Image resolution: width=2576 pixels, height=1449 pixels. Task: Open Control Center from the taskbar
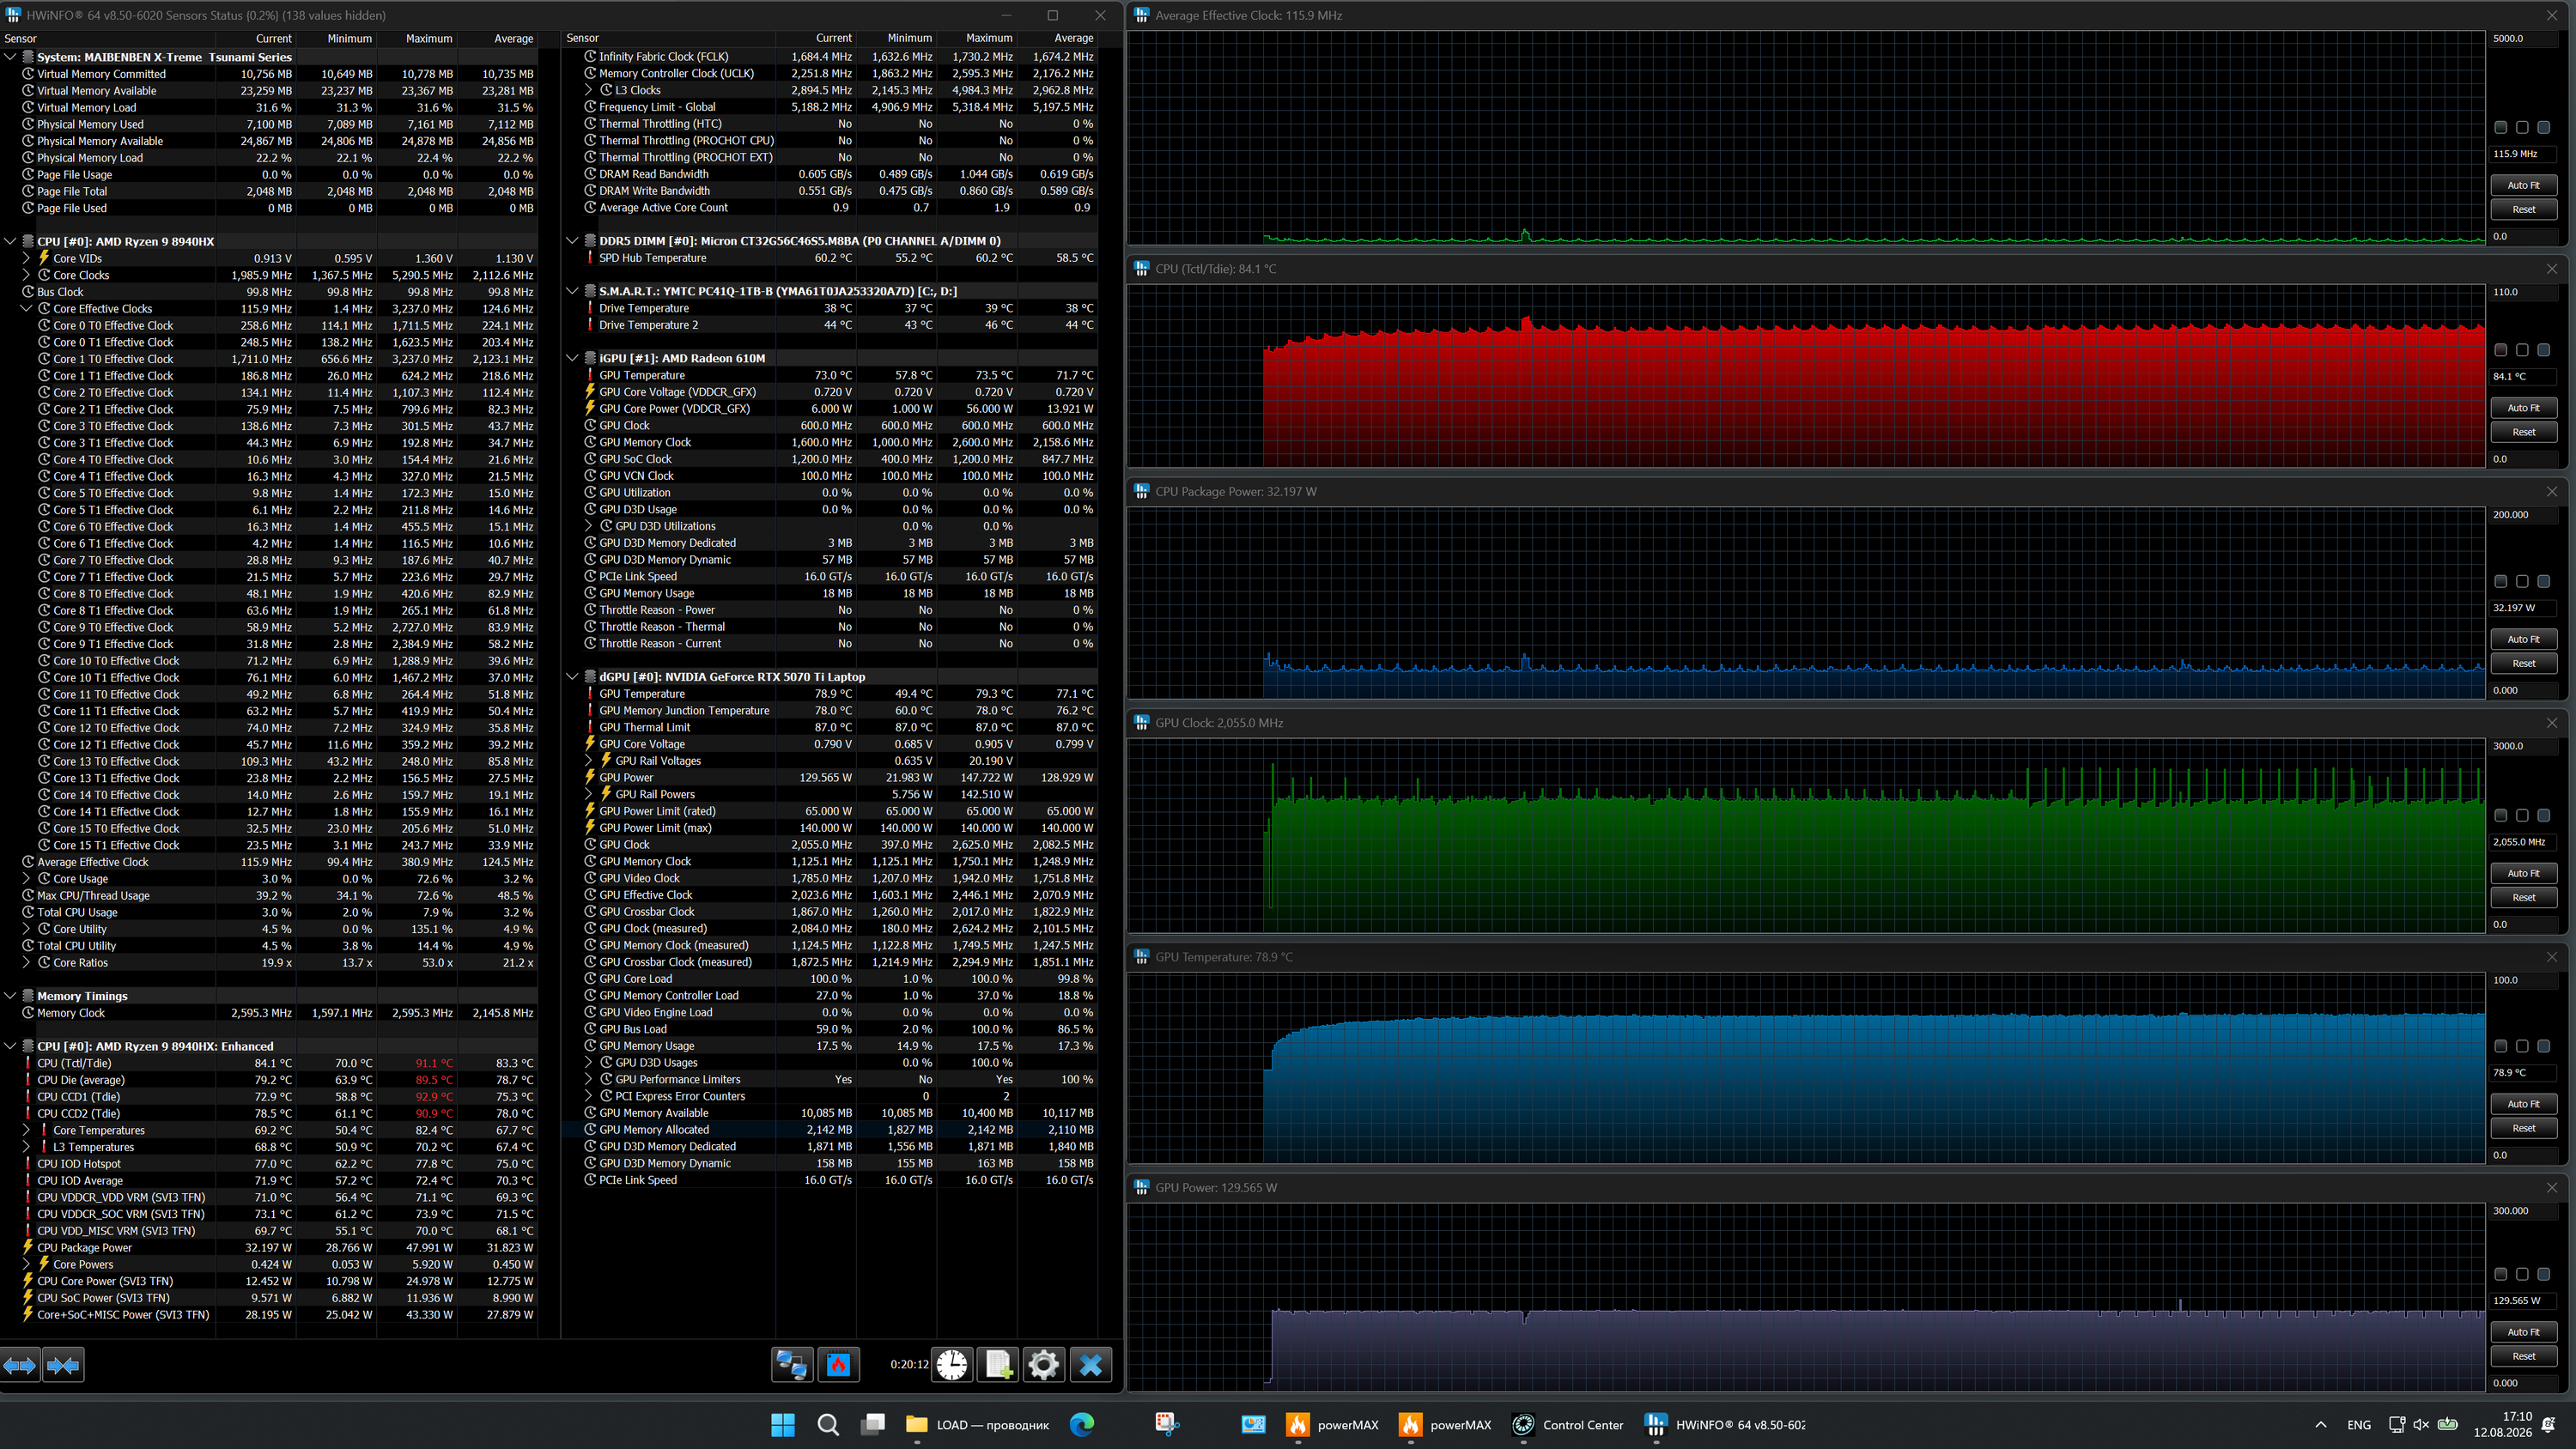coord(1568,1425)
